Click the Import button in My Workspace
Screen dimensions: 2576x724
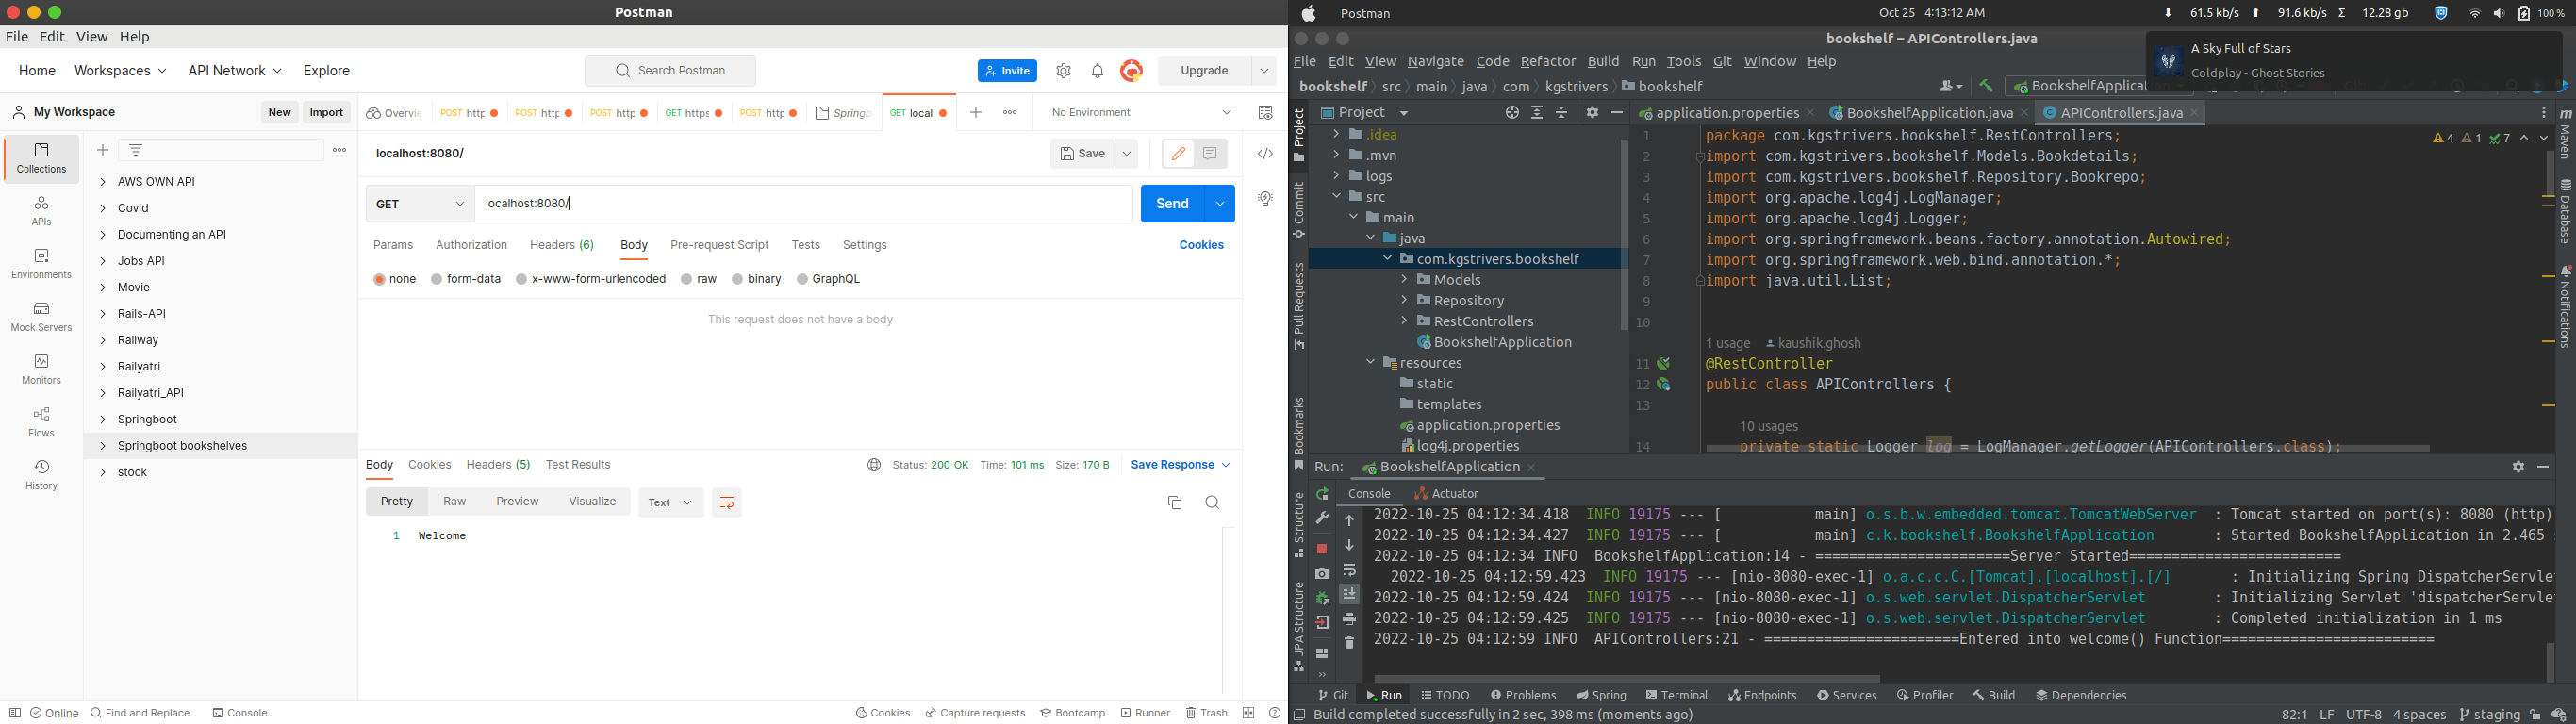(326, 113)
